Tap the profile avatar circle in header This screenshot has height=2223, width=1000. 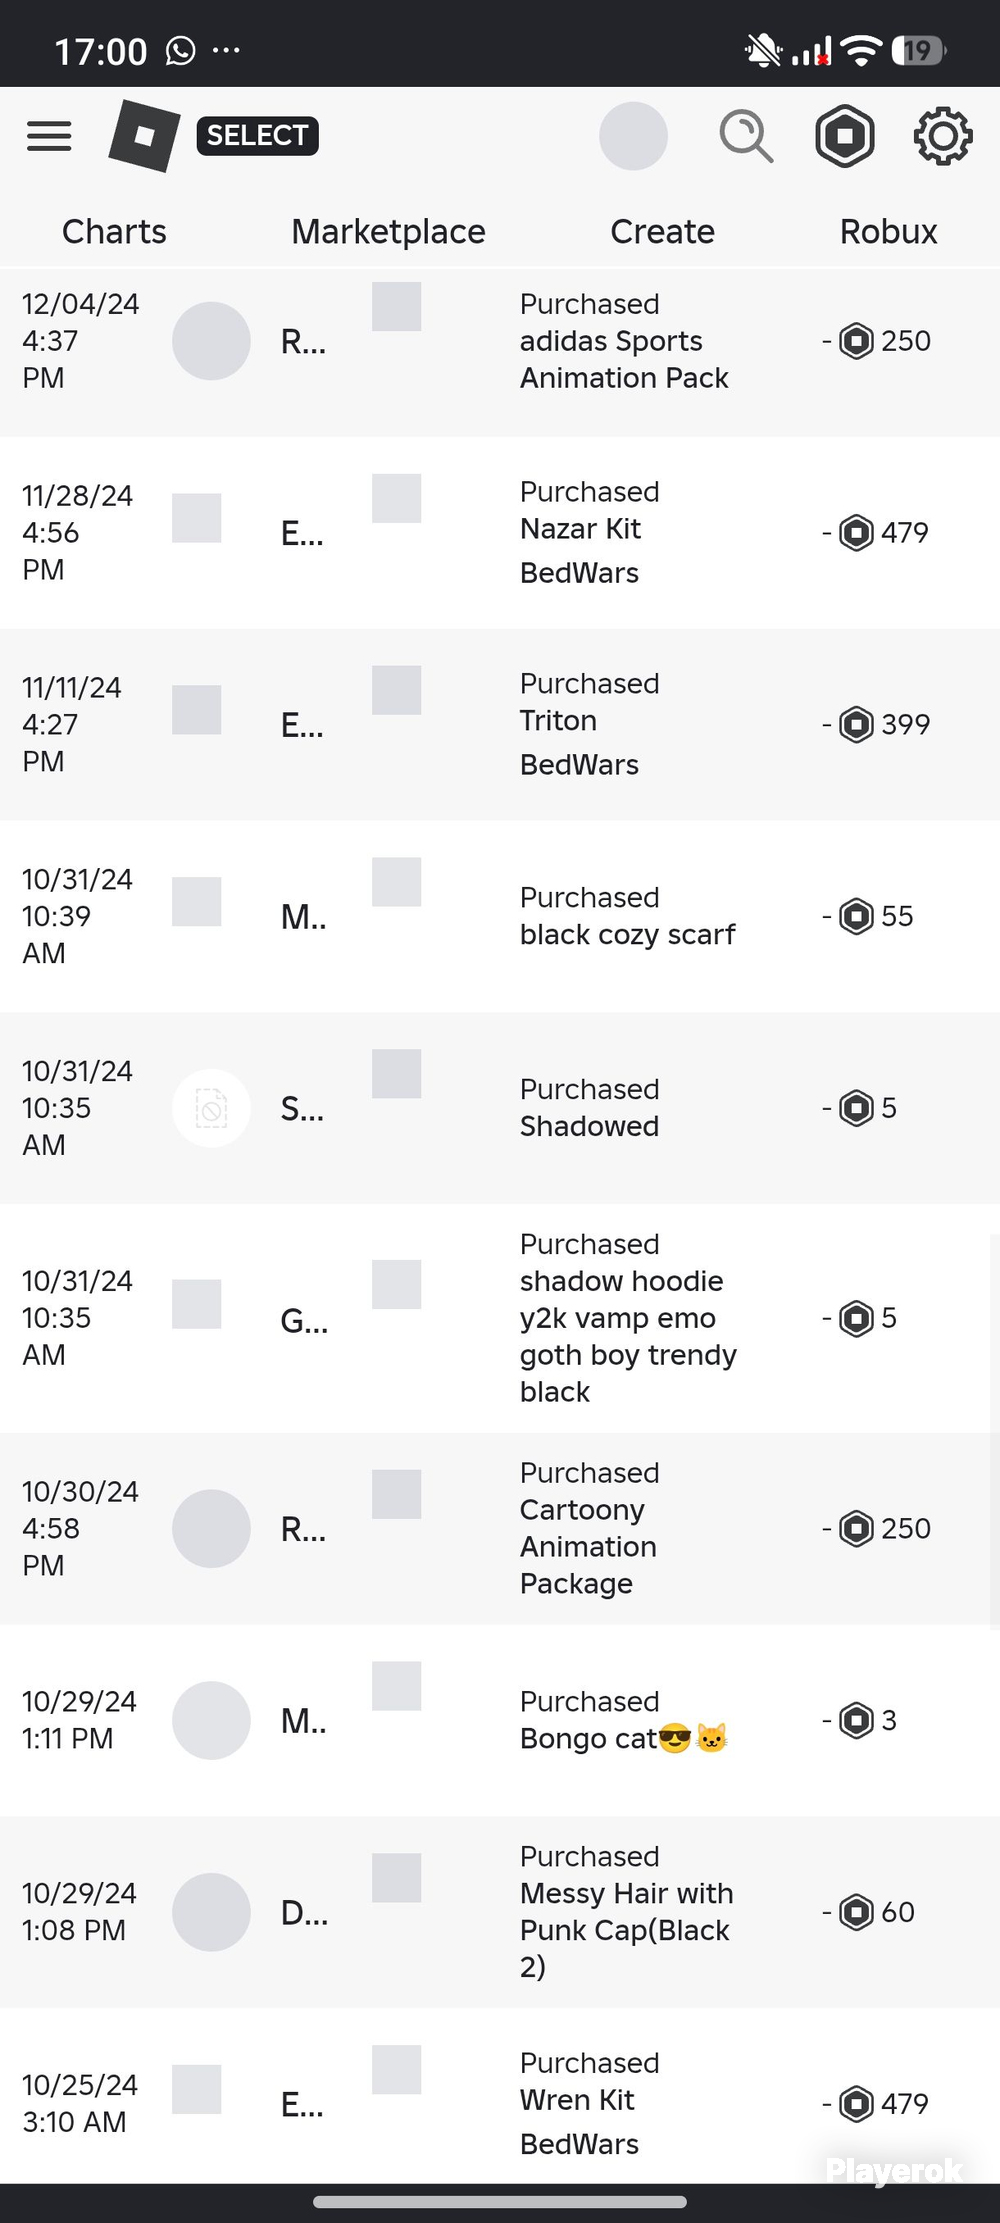[x=633, y=136]
